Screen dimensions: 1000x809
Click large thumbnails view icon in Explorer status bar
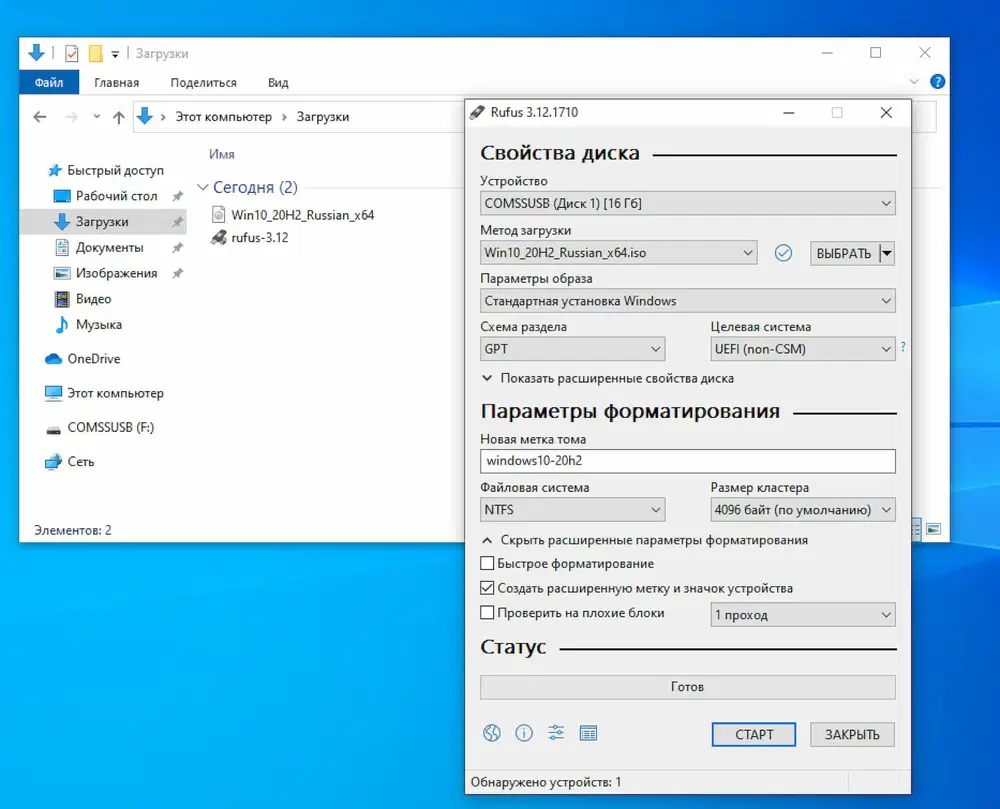(x=934, y=529)
